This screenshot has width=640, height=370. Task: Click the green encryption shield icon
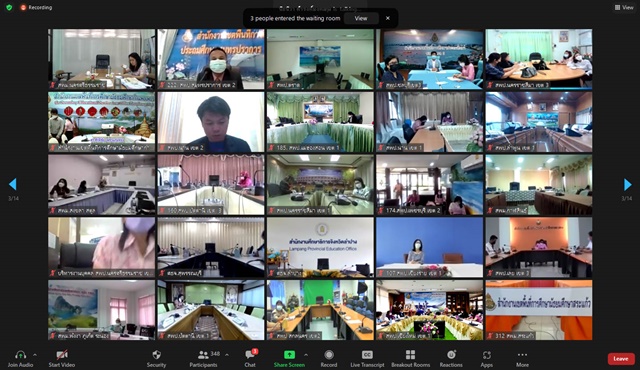[x=9, y=7]
